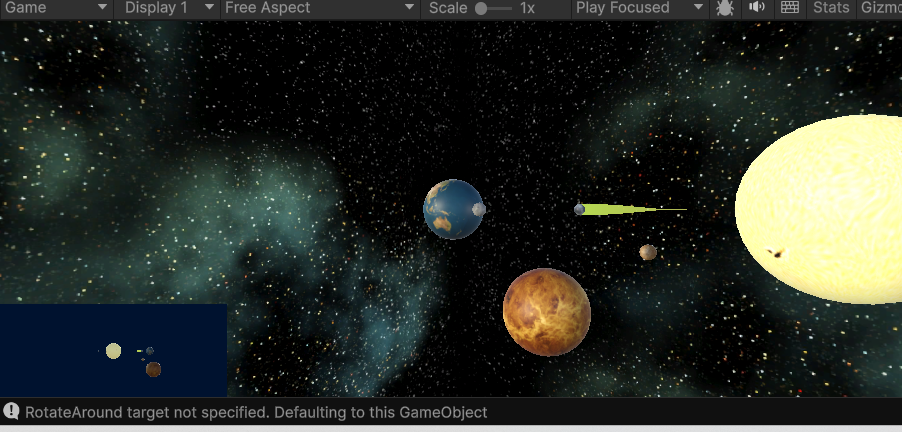902x432 pixels.
Task: Click the console warning icon in status bar
Action: pyautogui.click(x=12, y=411)
